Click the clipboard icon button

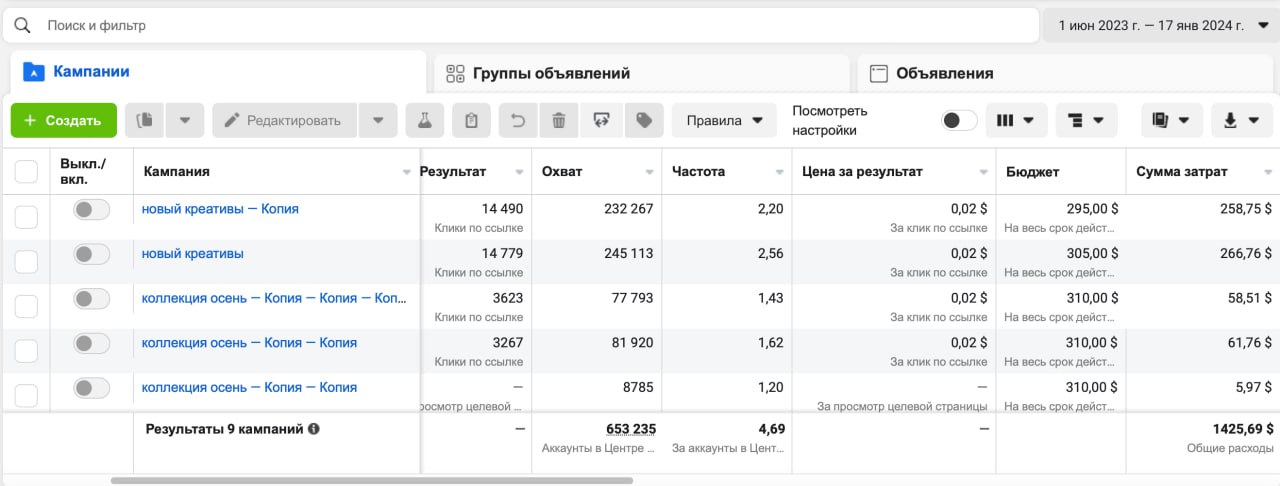pos(471,120)
